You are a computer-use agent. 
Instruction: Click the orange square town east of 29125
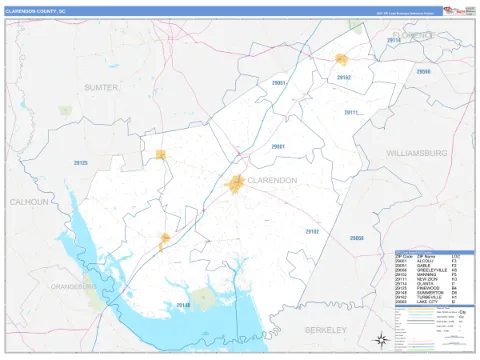[161, 155]
